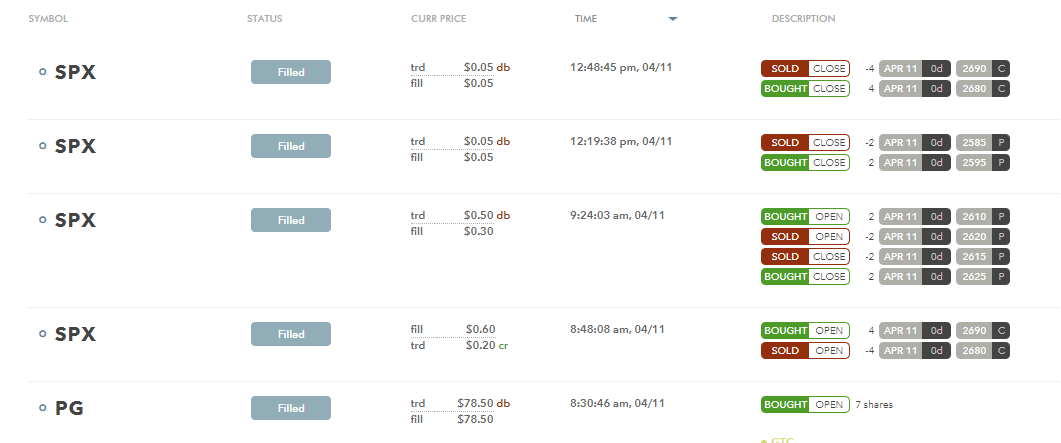Click the Bought Open tag on PG order
This screenshot has width=1061, height=443.
[805, 404]
